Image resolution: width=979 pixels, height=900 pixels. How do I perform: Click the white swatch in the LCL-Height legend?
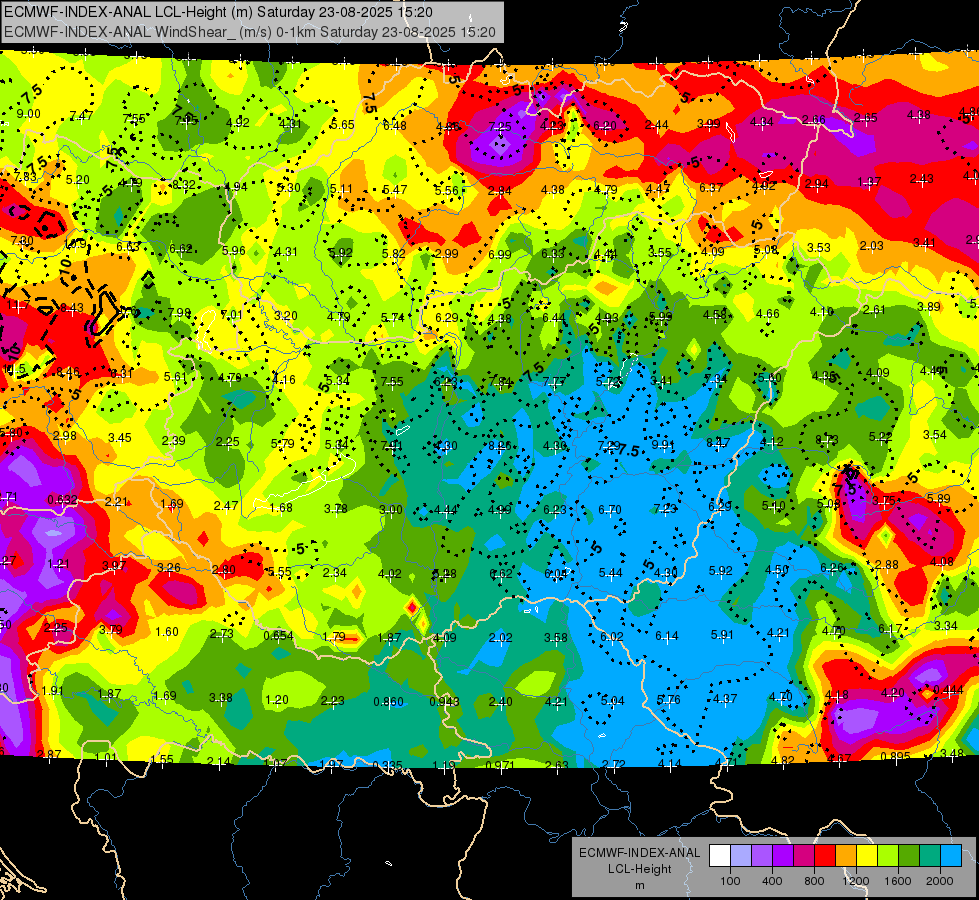pyautogui.click(x=720, y=856)
